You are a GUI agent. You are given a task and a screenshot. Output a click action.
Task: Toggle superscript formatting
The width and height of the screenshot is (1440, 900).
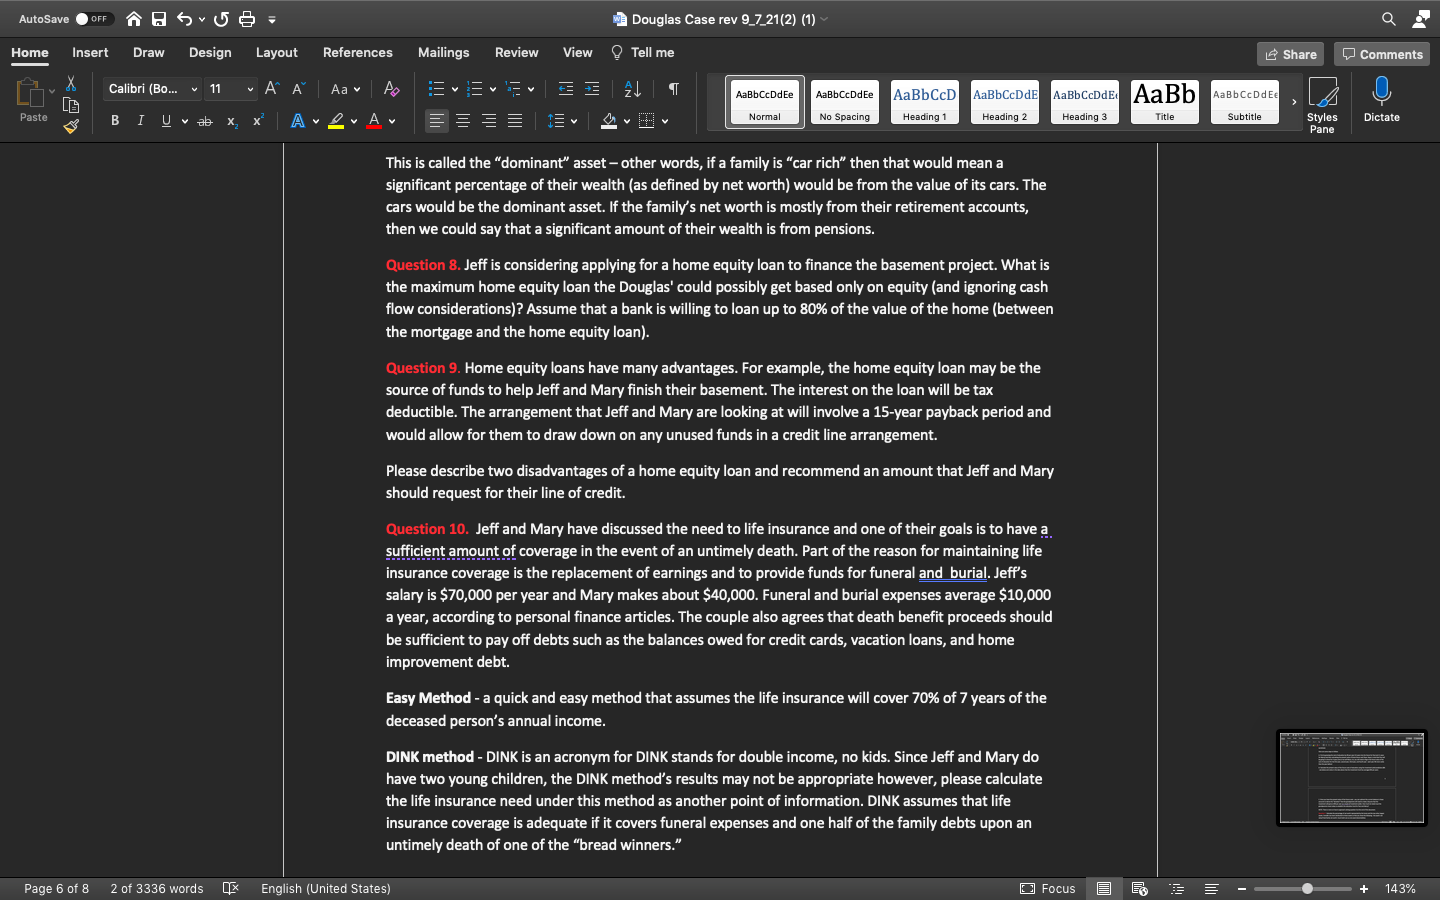[257, 121]
